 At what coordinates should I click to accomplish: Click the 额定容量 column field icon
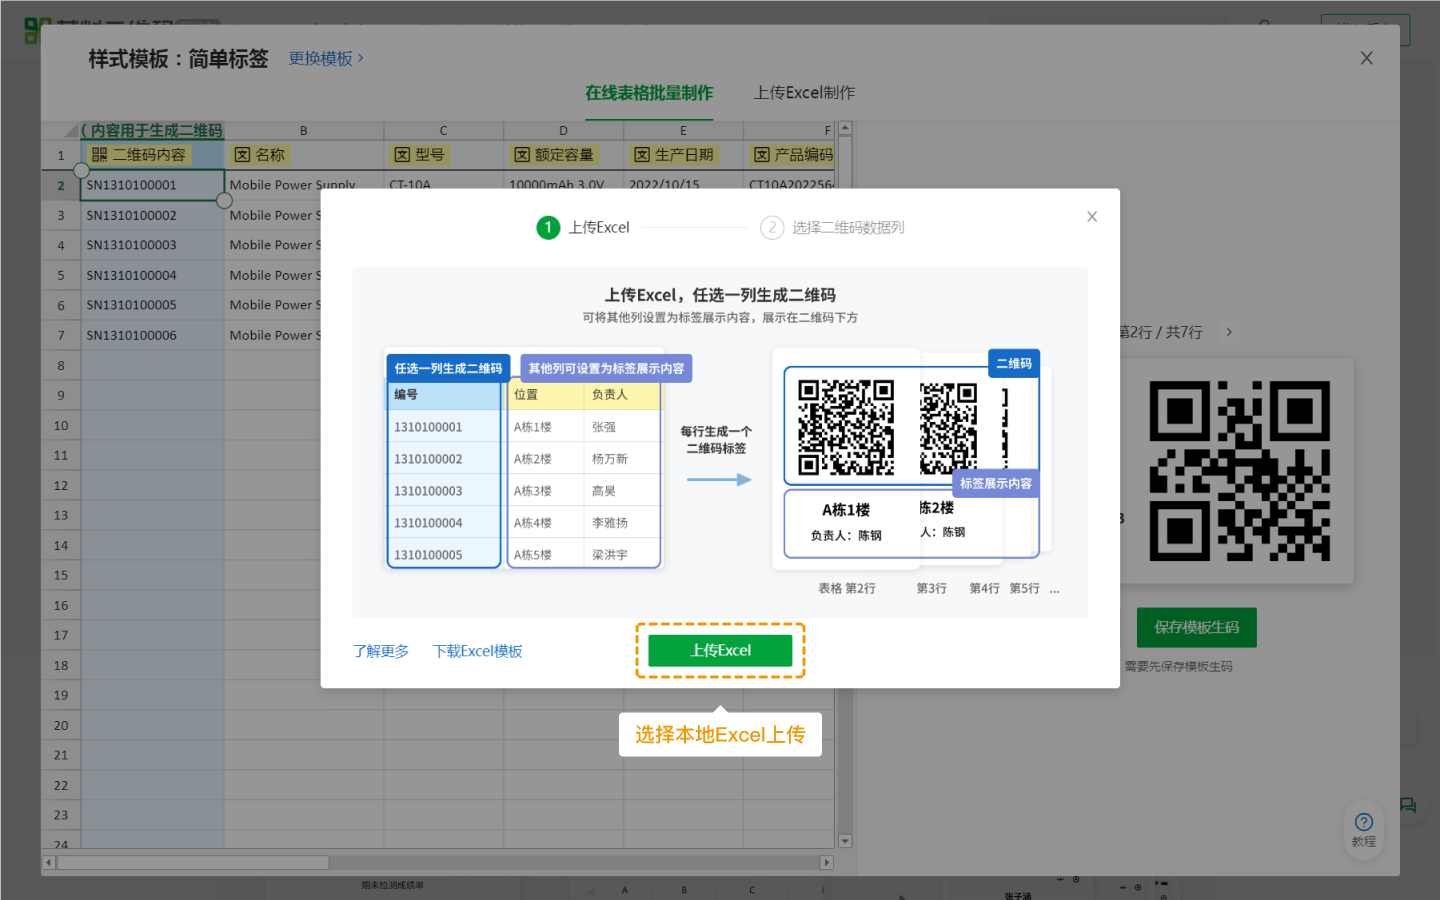tap(522, 155)
